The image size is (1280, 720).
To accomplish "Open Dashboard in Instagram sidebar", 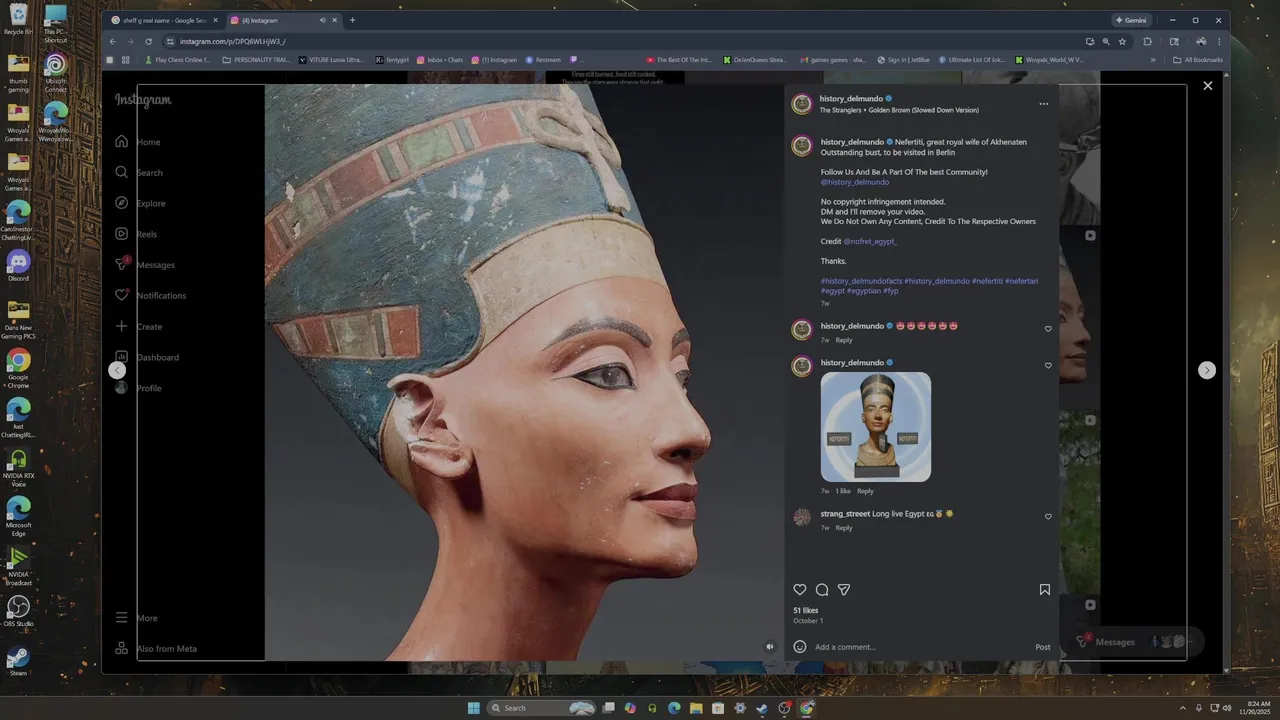I will pyautogui.click(x=146, y=357).
